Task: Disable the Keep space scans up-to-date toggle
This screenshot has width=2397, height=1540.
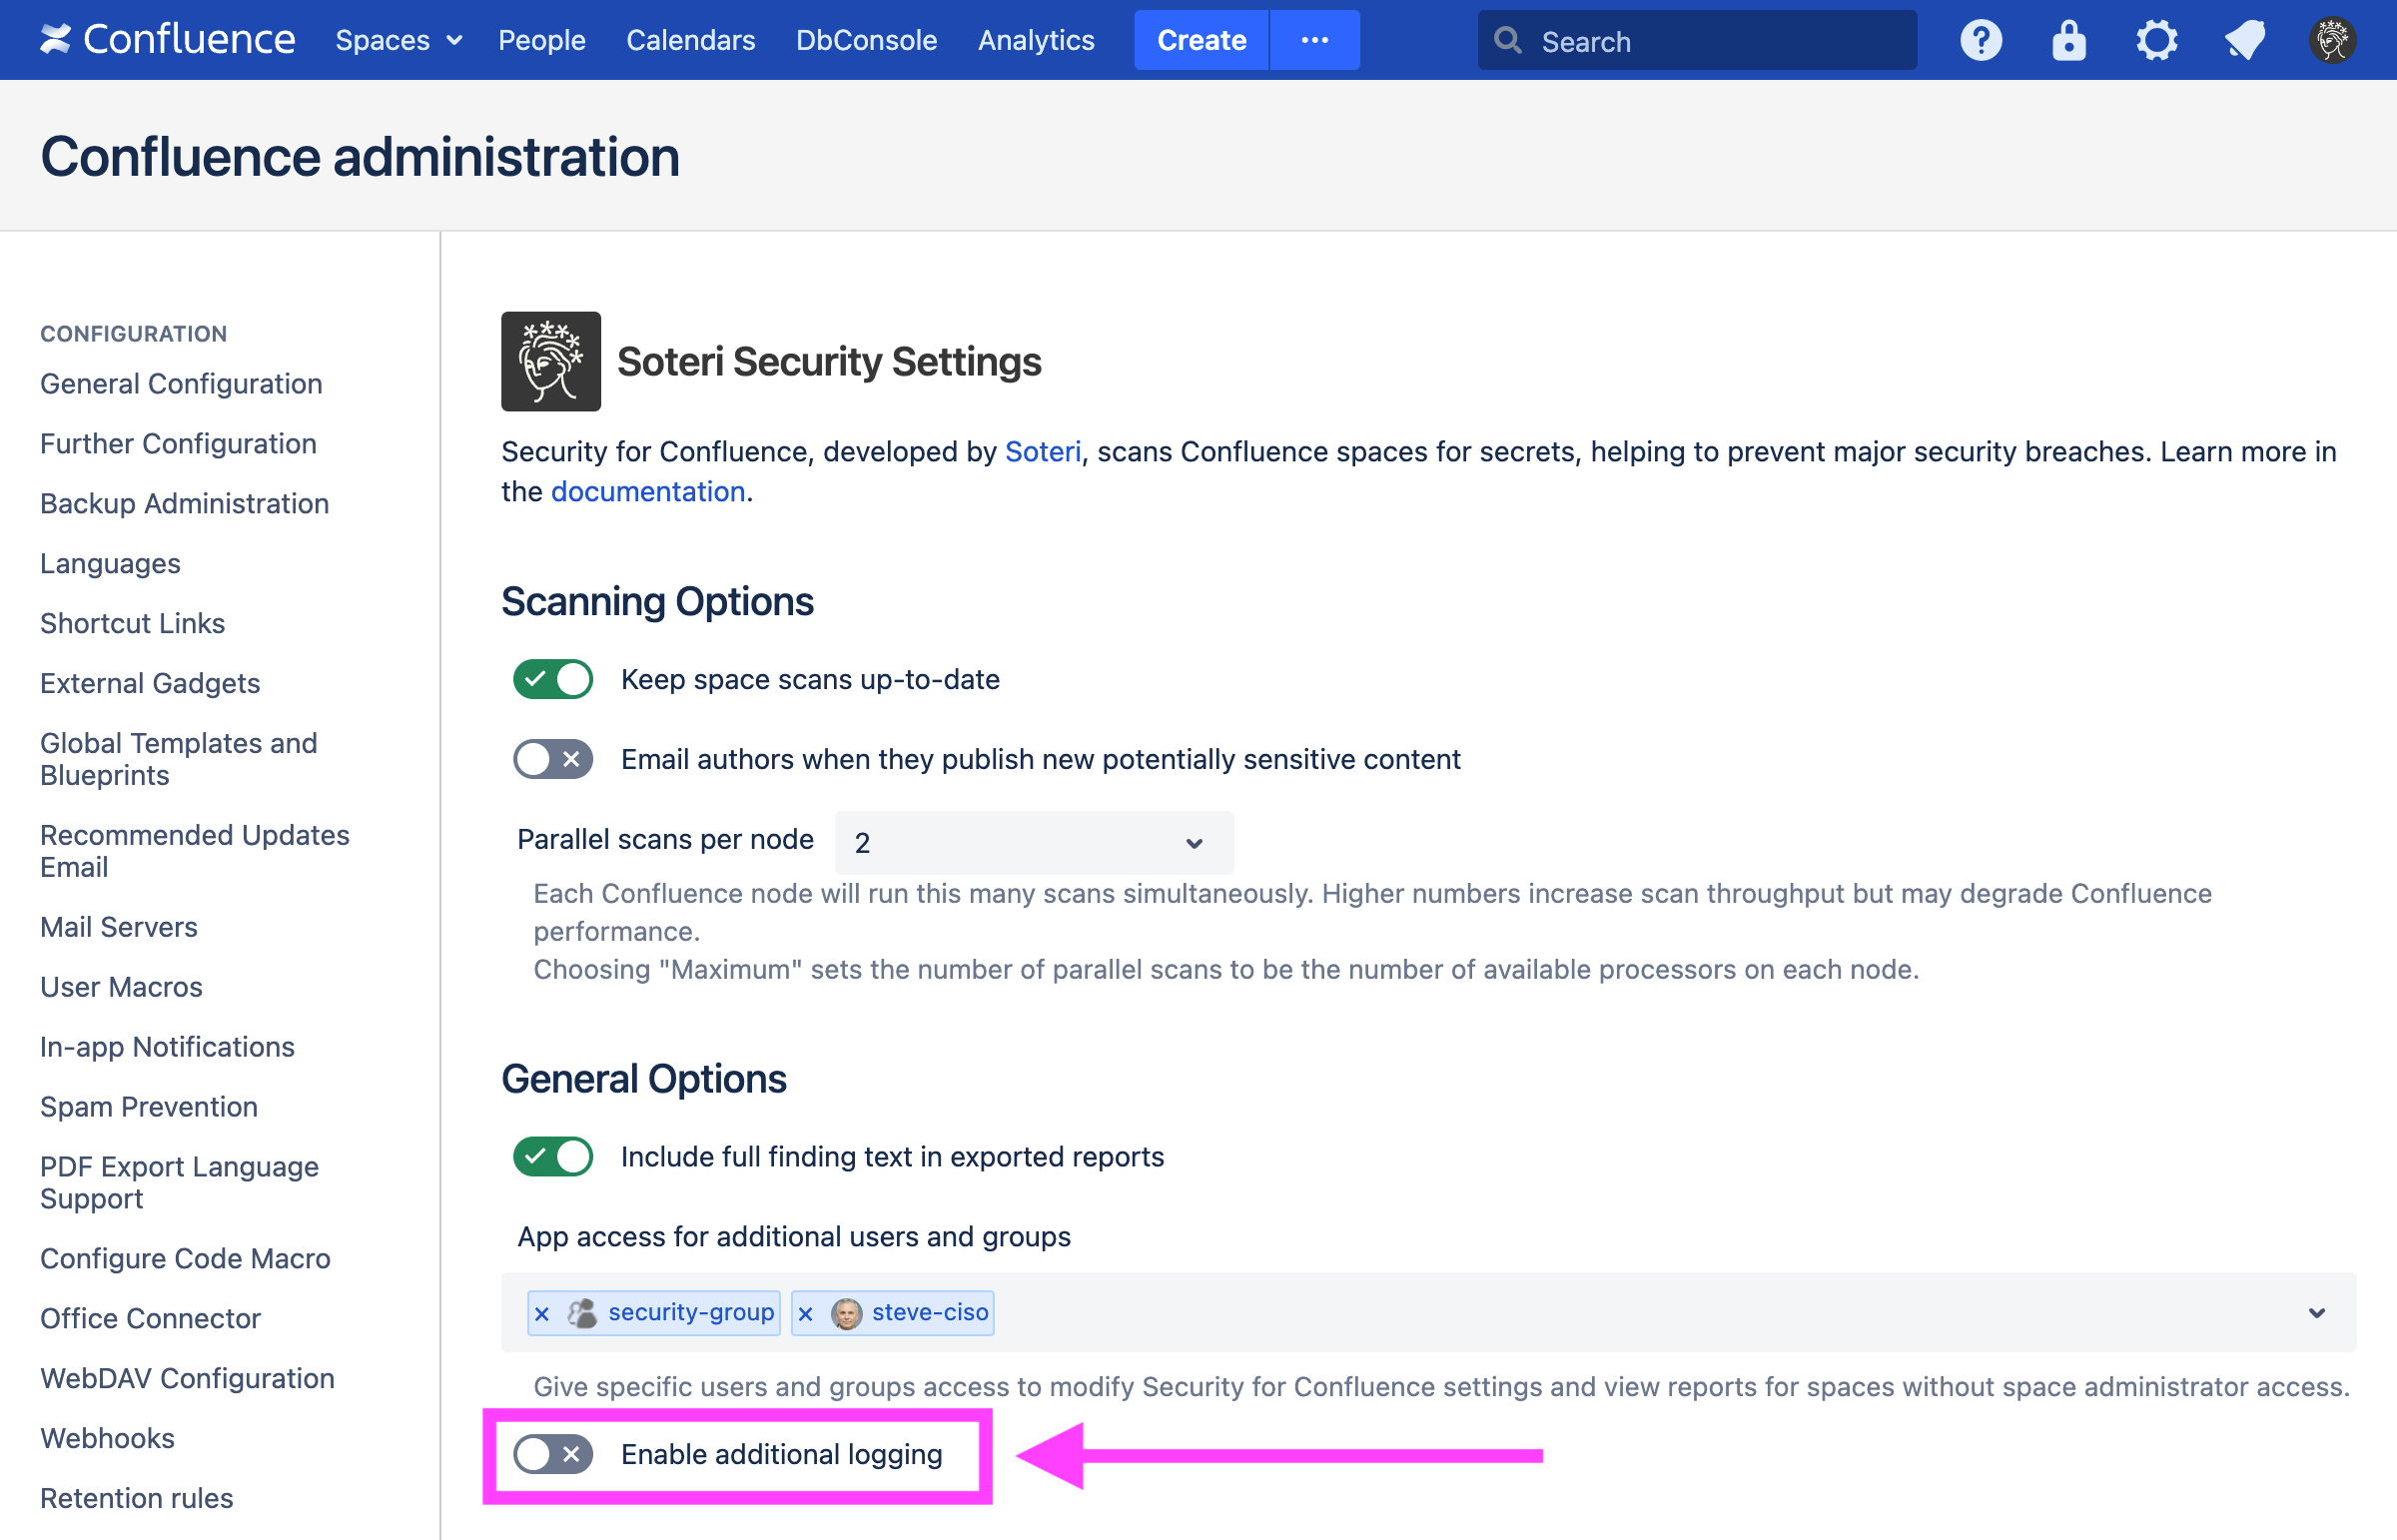Action: (552, 679)
